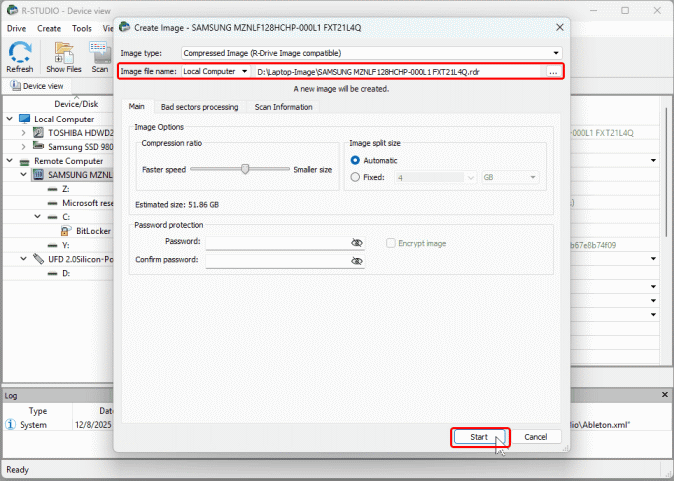Image resolution: width=674 pixels, height=481 pixels.
Task: Show password using eye icon in Password field
Action: pyautogui.click(x=356, y=242)
